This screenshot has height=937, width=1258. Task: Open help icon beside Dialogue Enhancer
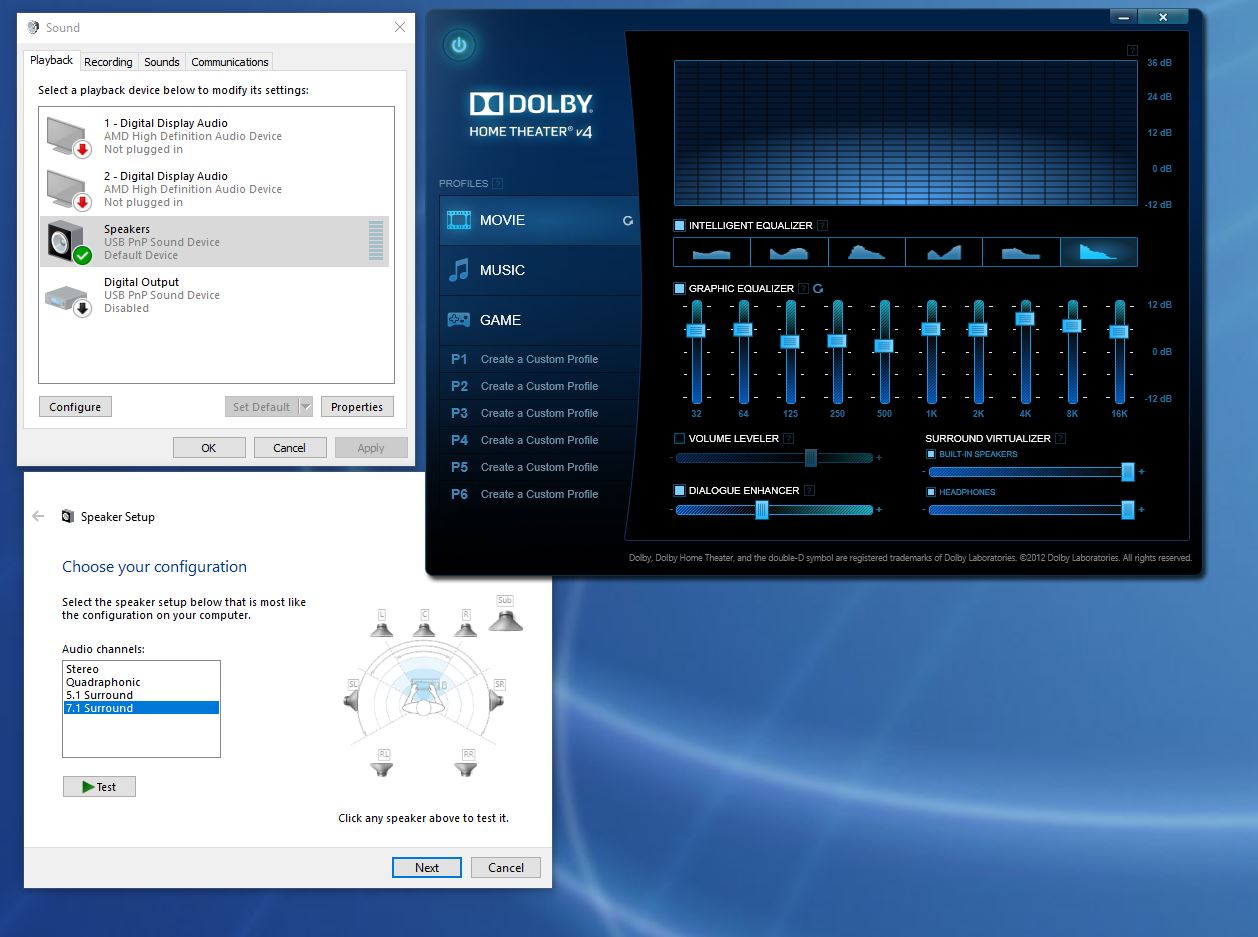pos(809,490)
